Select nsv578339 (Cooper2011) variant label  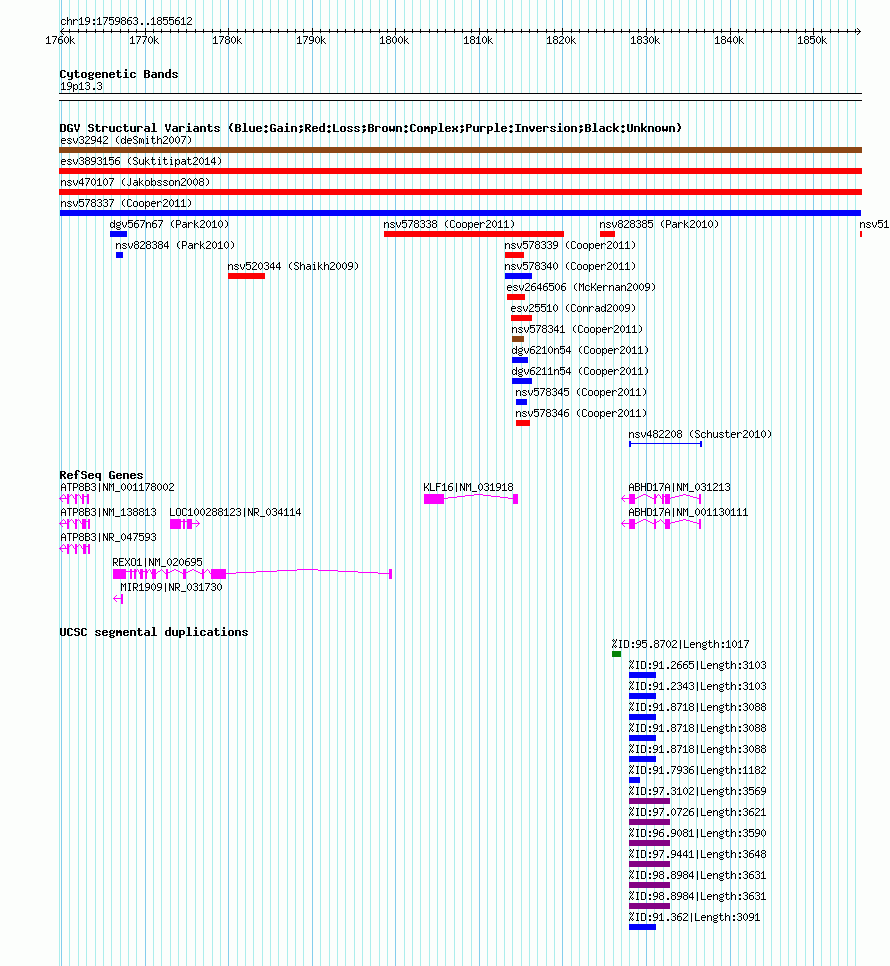[x=570, y=245]
